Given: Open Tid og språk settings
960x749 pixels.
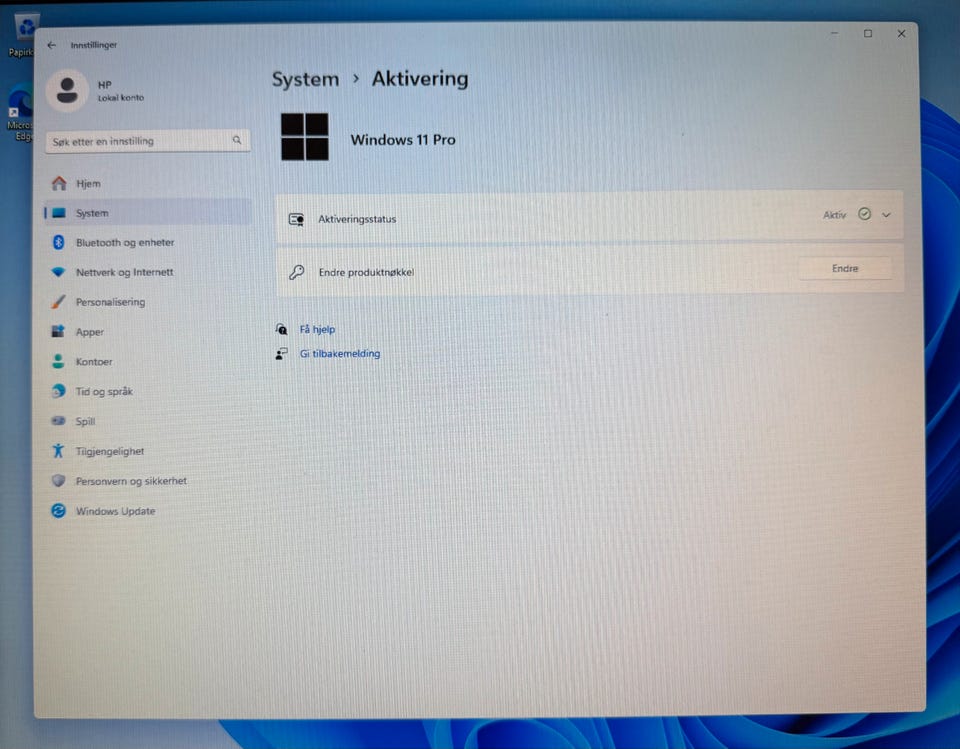Looking at the screenshot, I should (x=148, y=391).
